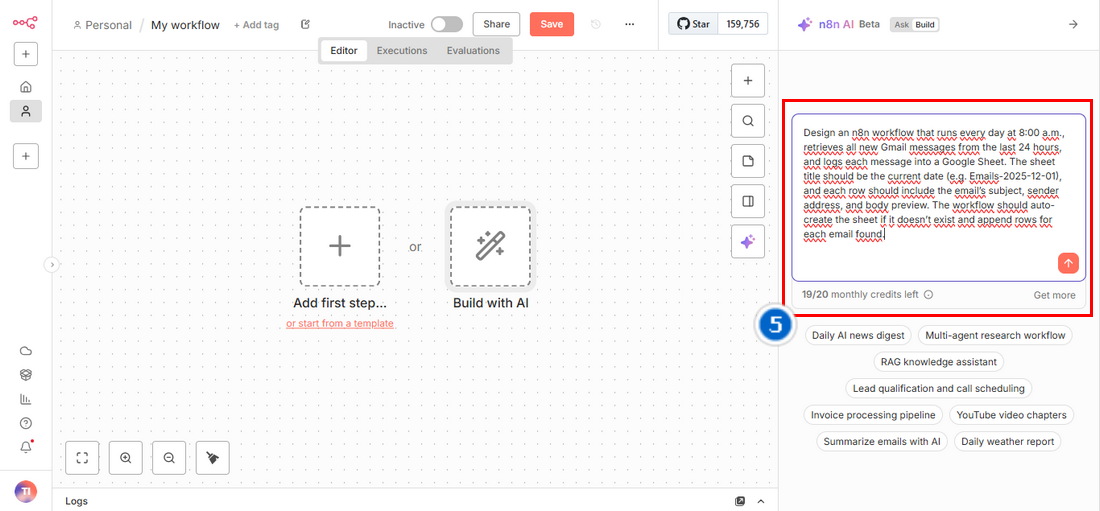The image size is (1100, 511).
Task: Expand the collapsed left sidebar arrow
Action: coord(52,264)
